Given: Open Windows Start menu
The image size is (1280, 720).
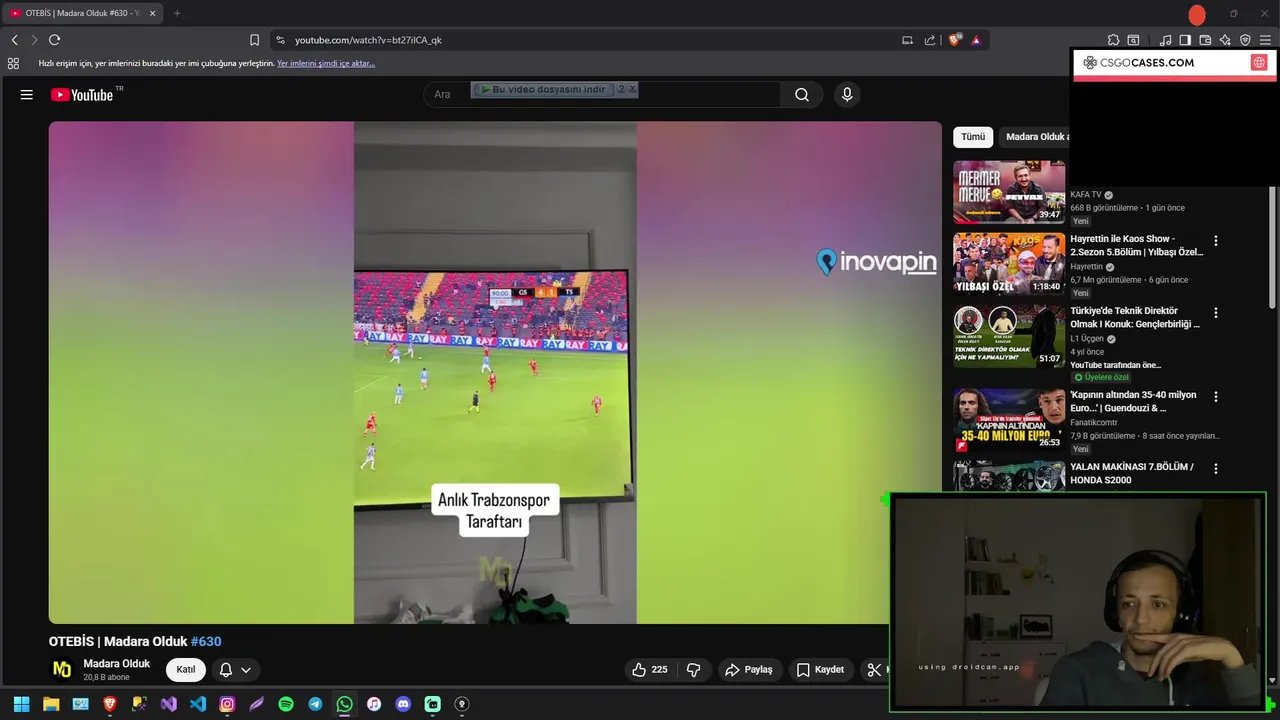Looking at the screenshot, I should tap(21, 704).
